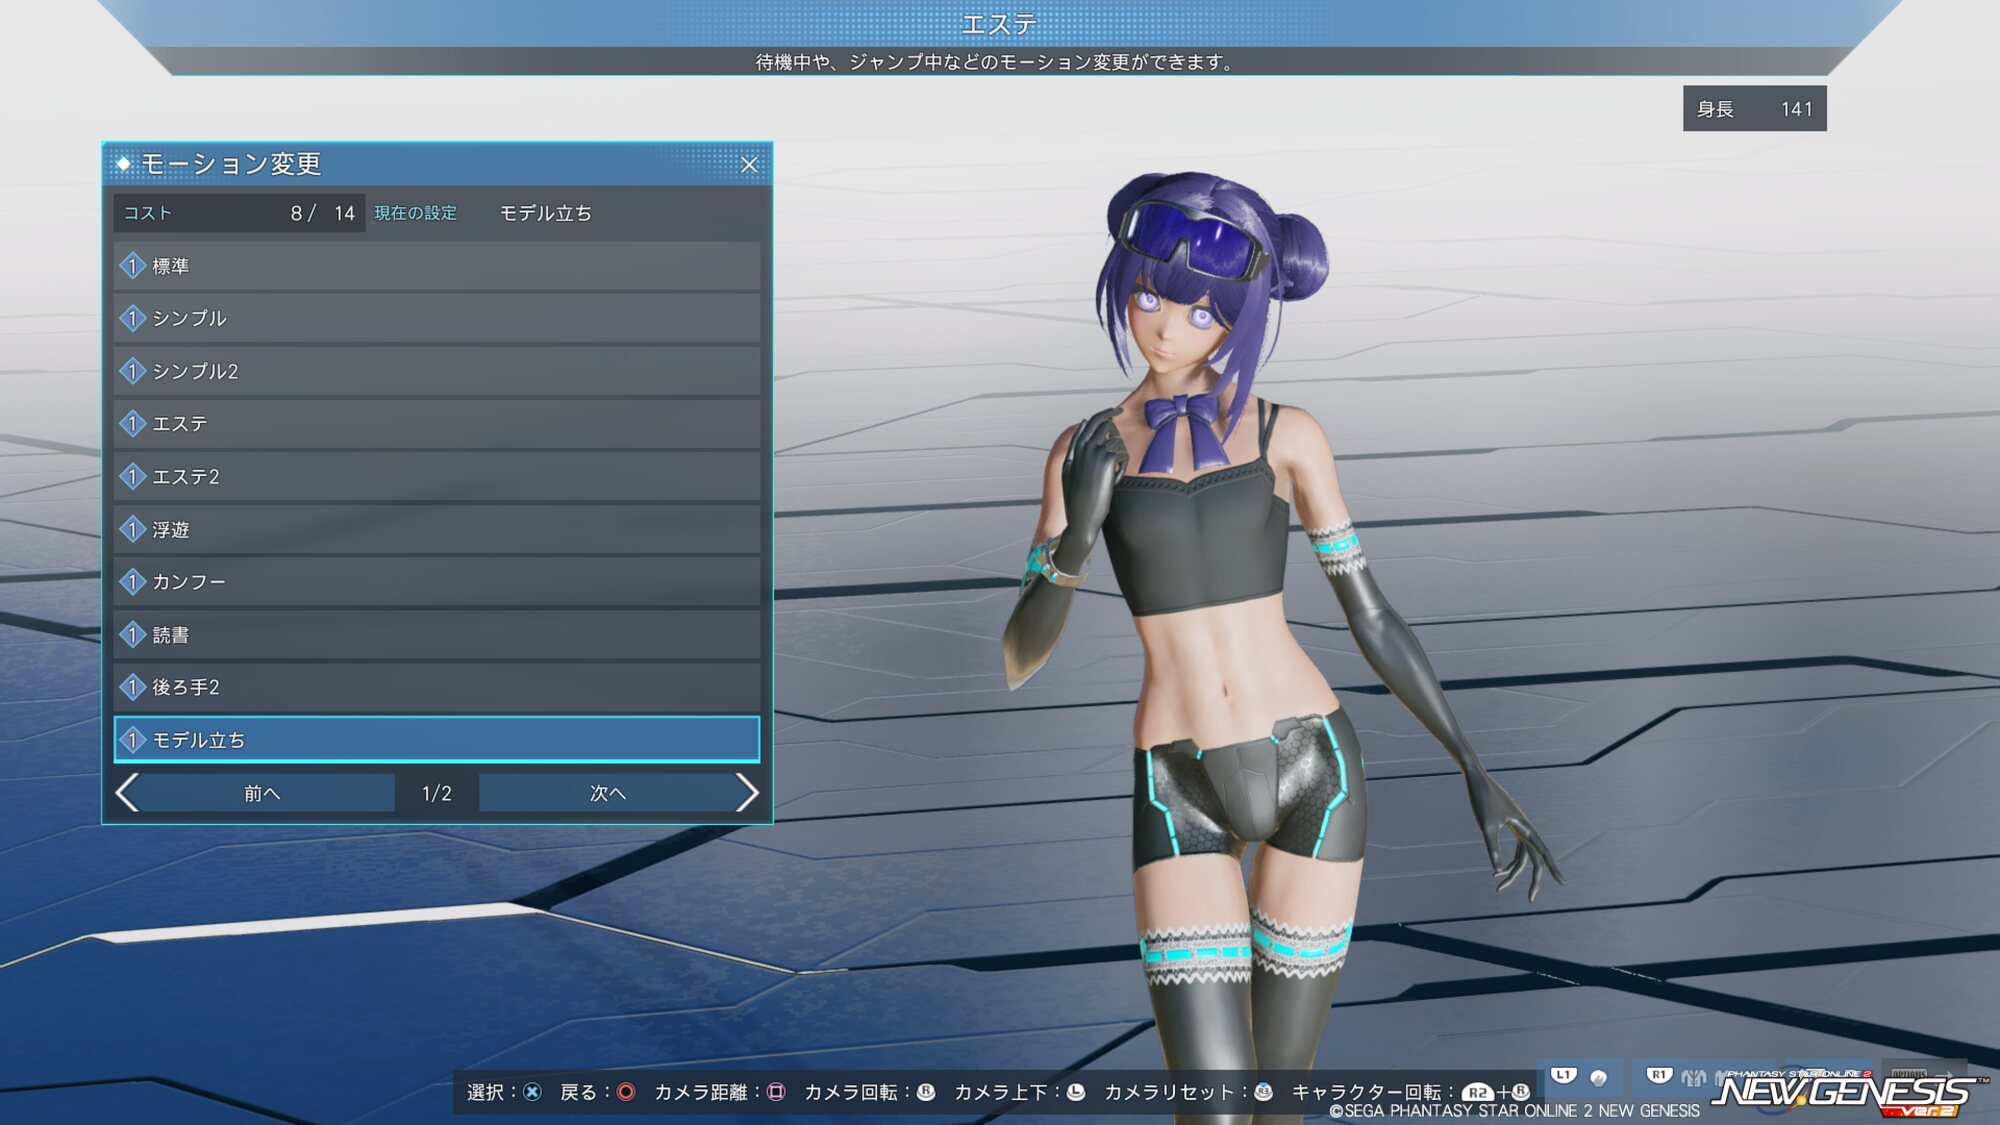Click the OPTIONS arrow icon at bottom right
The width and height of the screenshot is (2000, 1125).
pyautogui.click(x=1943, y=1076)
